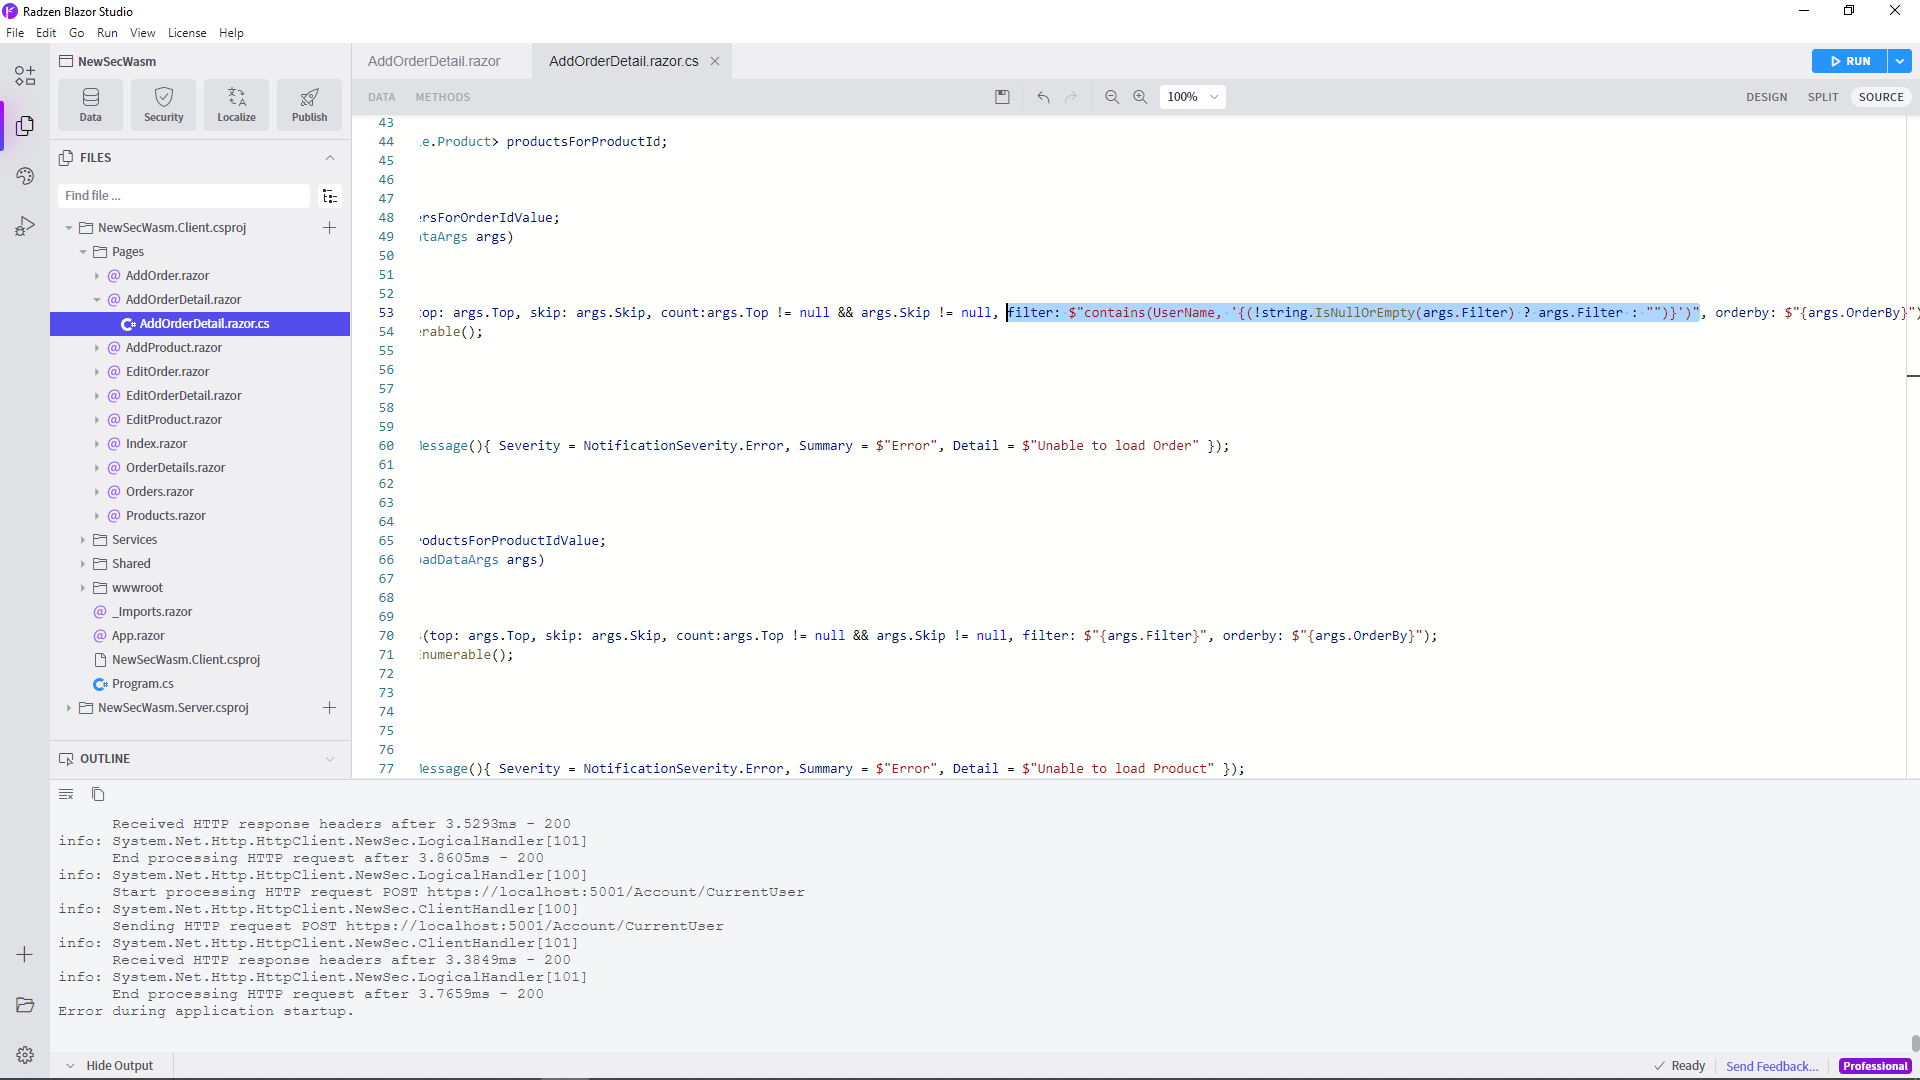Switch to DESIGN view mode
The height and width of the screenshot is (1080, 1920).
coord(1766,97)
